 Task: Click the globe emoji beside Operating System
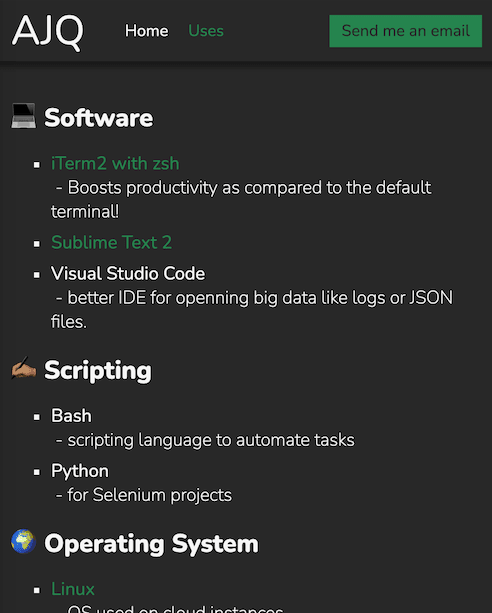coord(23,541)
